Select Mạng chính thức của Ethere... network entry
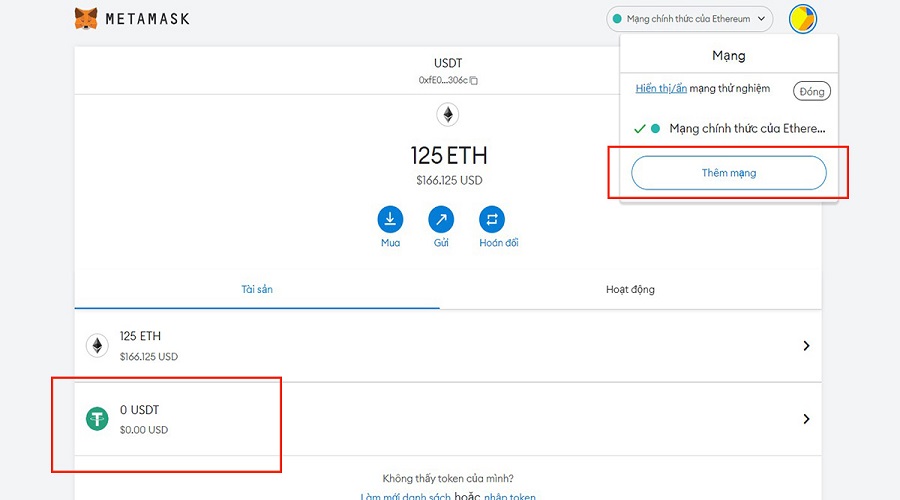Image resolution: width=900 pixels, height=500 pixels. 729,129
